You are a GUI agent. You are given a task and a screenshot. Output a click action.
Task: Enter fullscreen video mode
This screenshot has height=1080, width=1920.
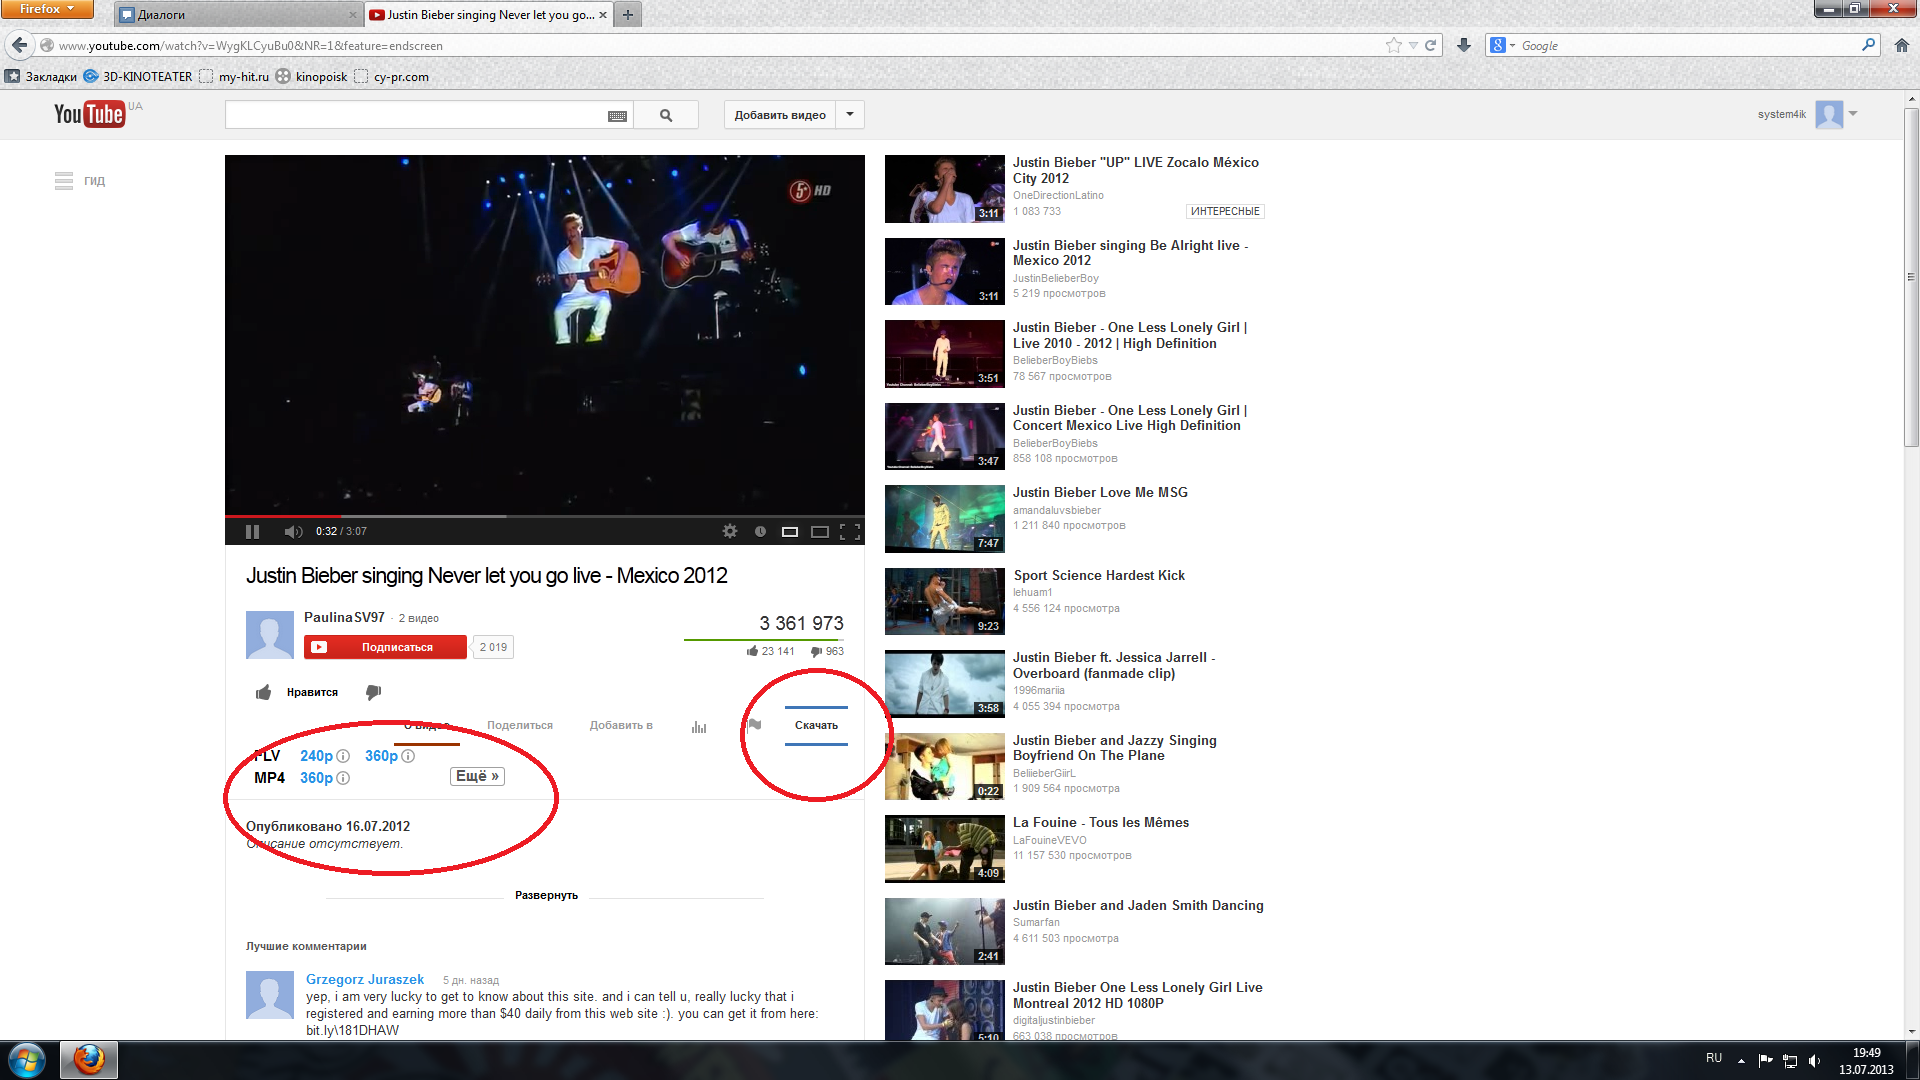pyautogui.click(x=850, y=532)
